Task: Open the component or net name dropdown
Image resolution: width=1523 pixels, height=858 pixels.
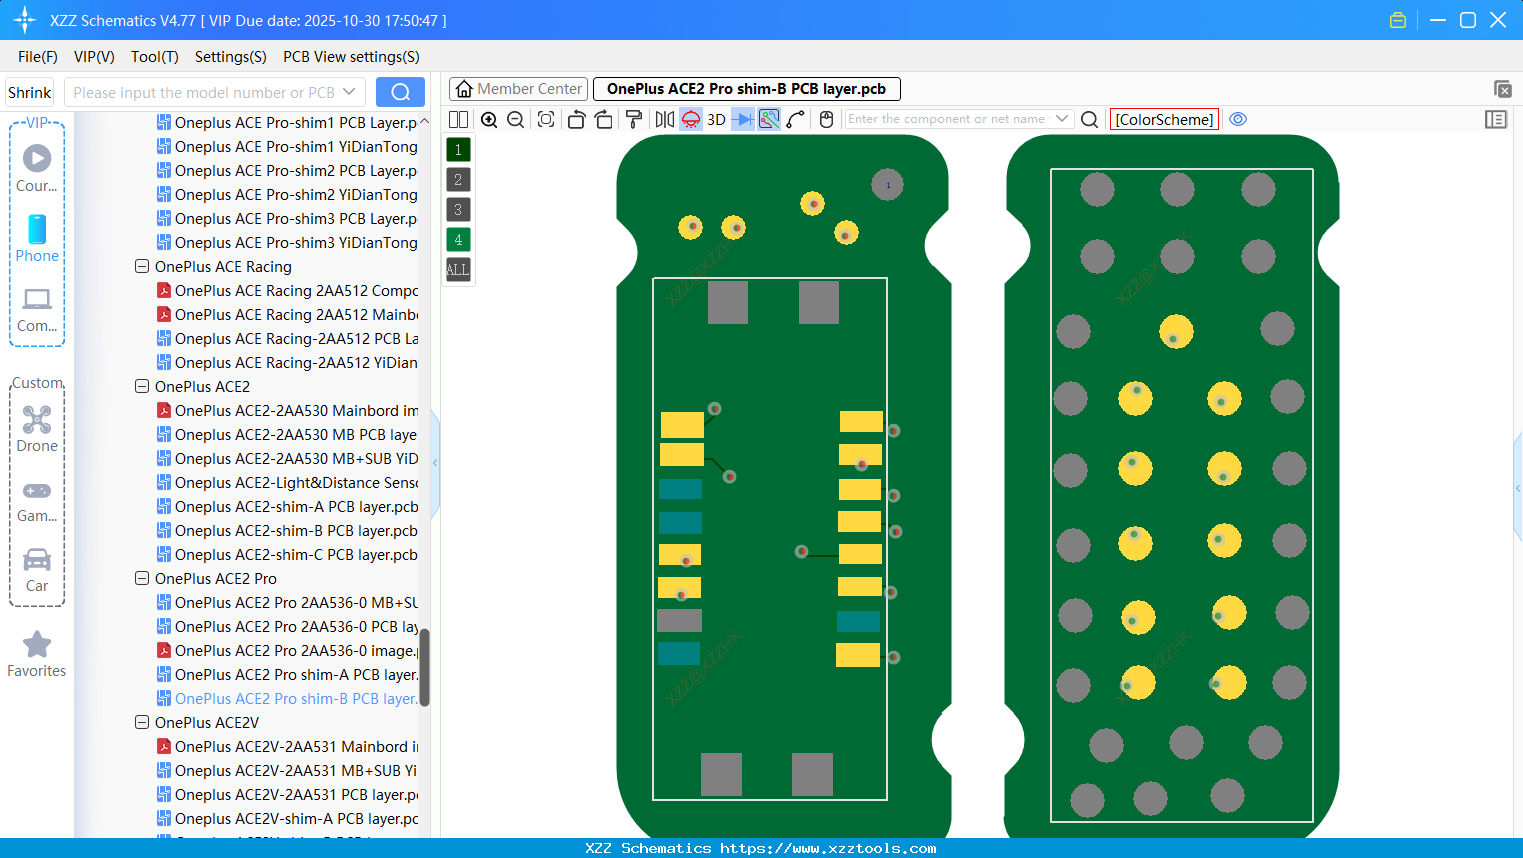Action: pos(1062,119)
